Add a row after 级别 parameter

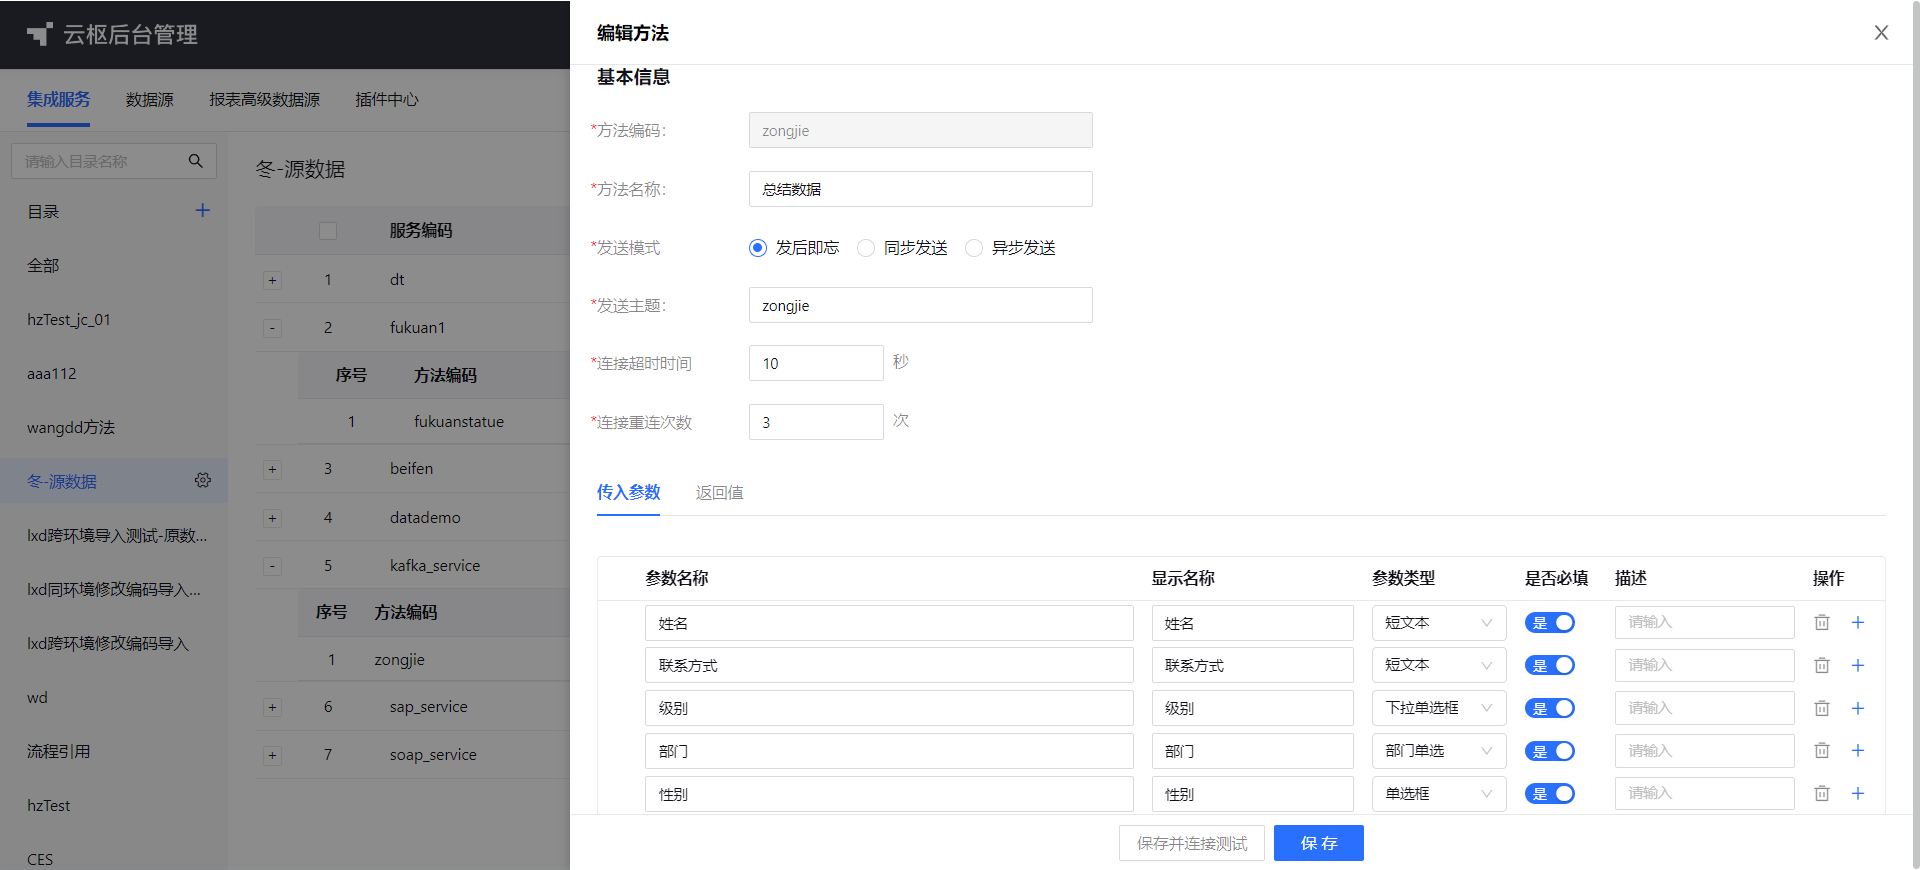(x=1858, y=708)
